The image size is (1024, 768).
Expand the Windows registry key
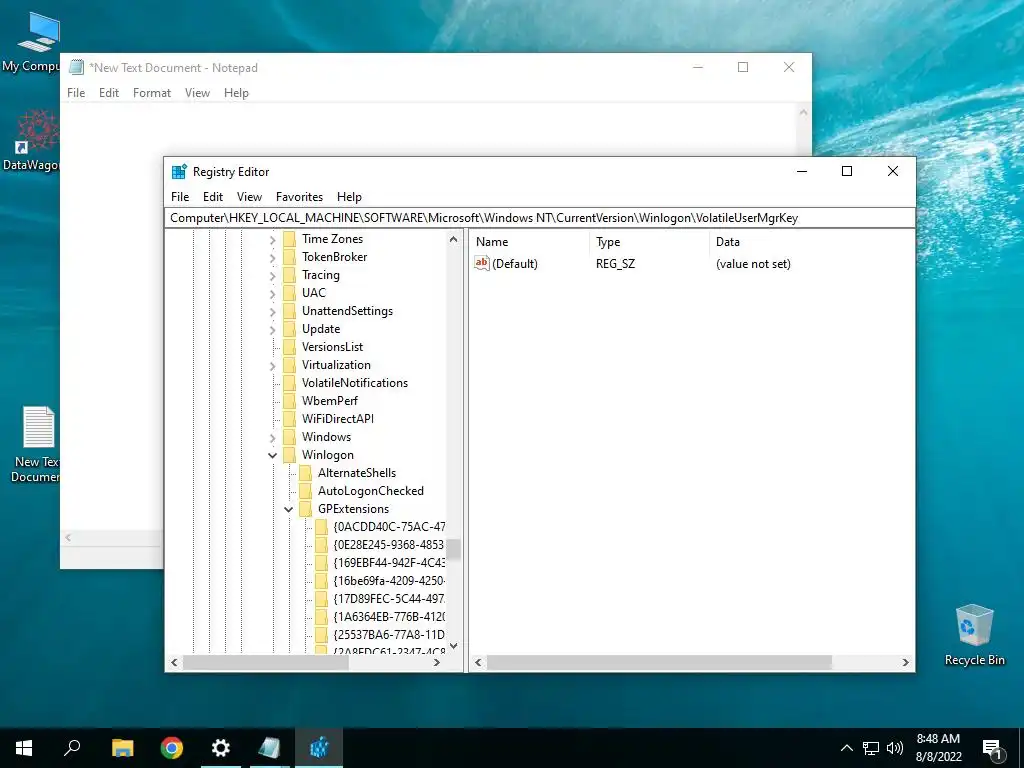(272, 438)
